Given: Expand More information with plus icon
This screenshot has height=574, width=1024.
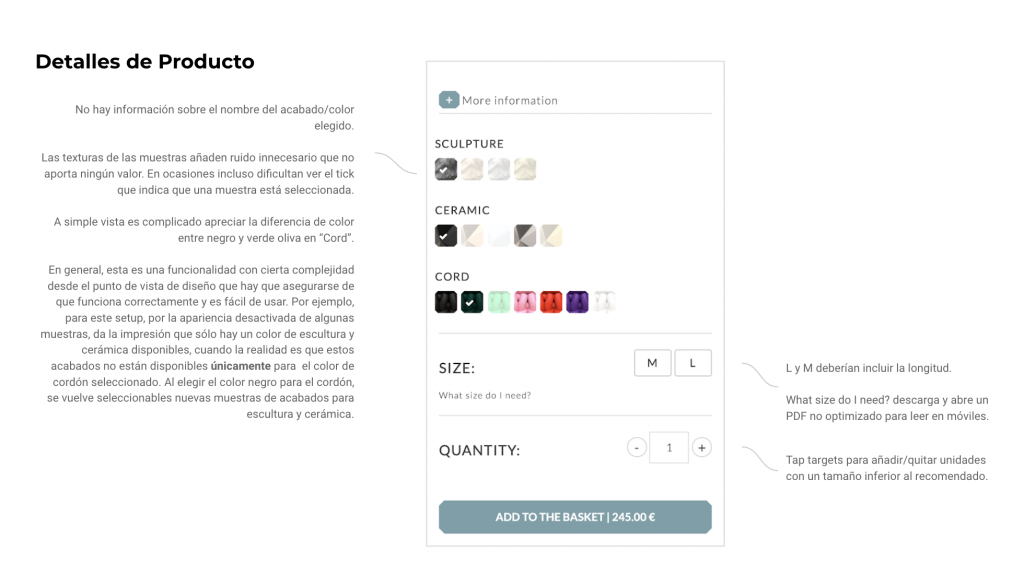Looking at the screenshot, I should [449, 100].
